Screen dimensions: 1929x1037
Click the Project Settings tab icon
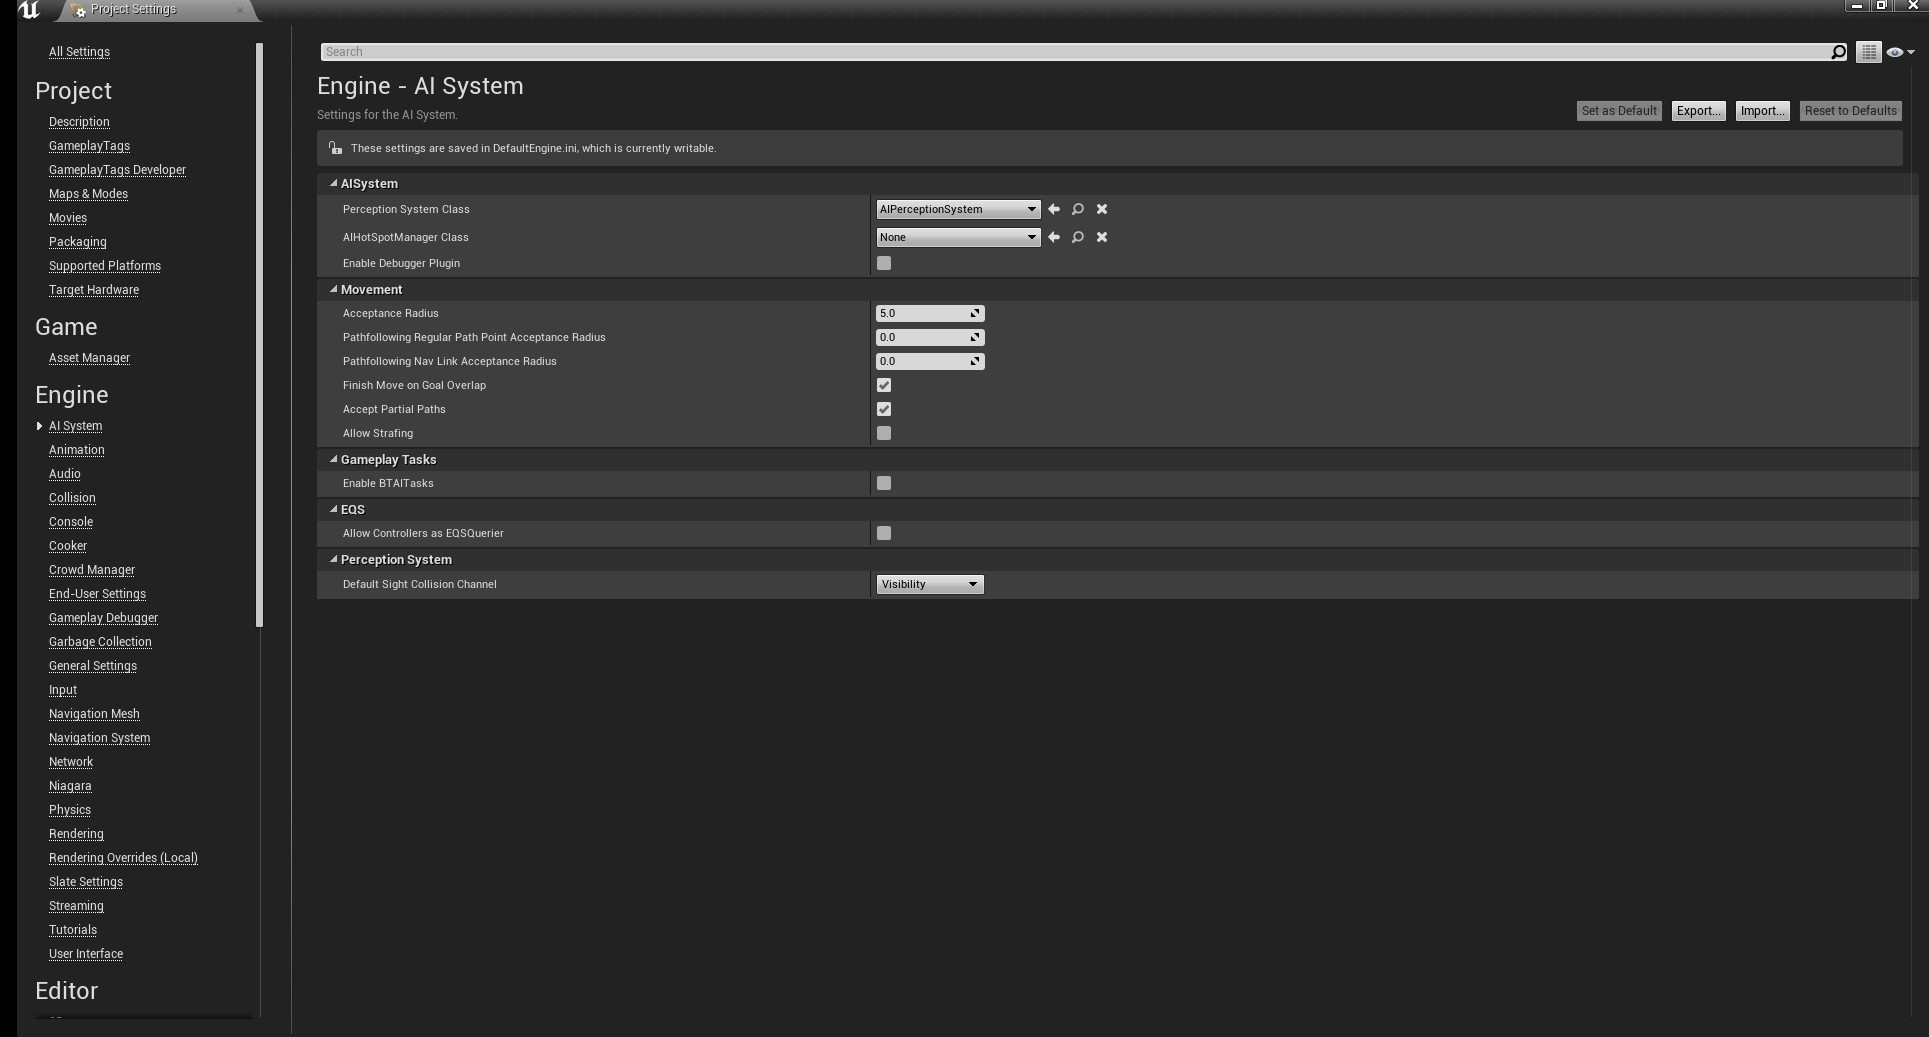point(79,10)
